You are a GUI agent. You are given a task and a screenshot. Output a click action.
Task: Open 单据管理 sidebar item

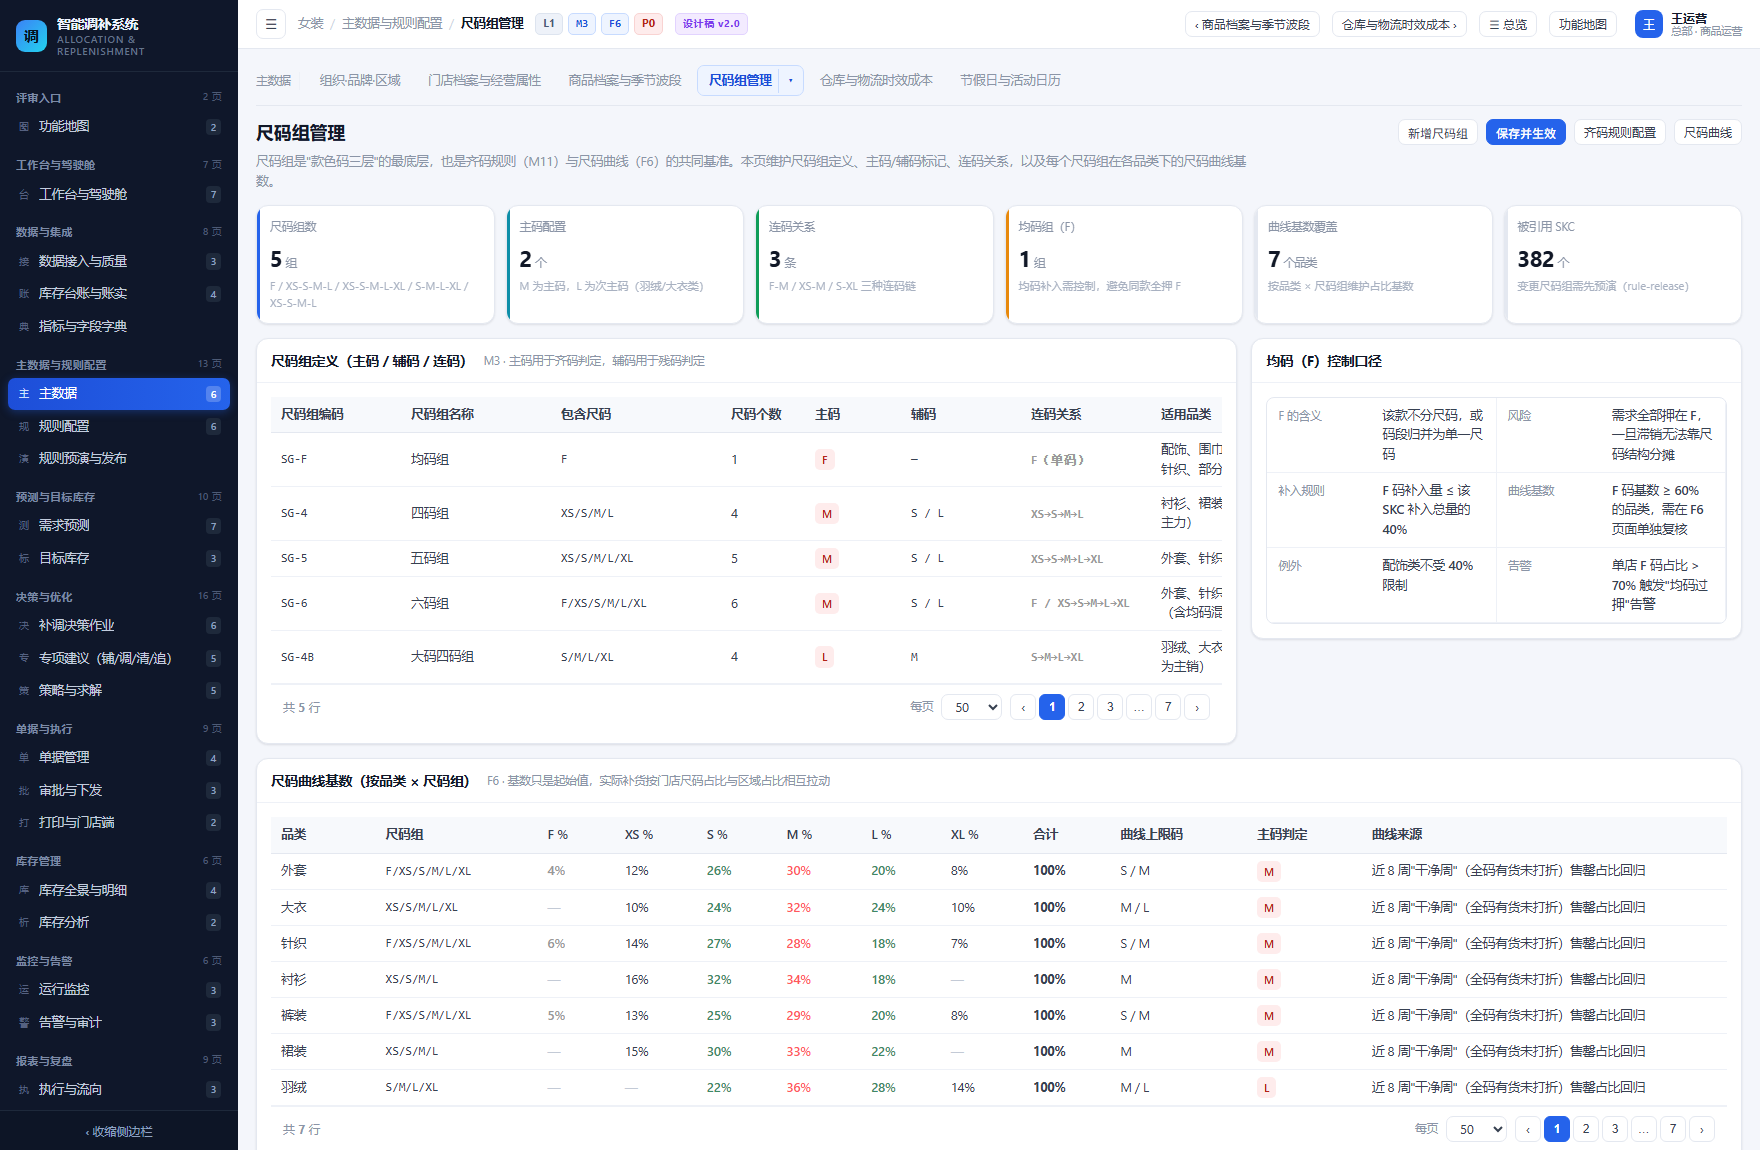coord(119,758)
